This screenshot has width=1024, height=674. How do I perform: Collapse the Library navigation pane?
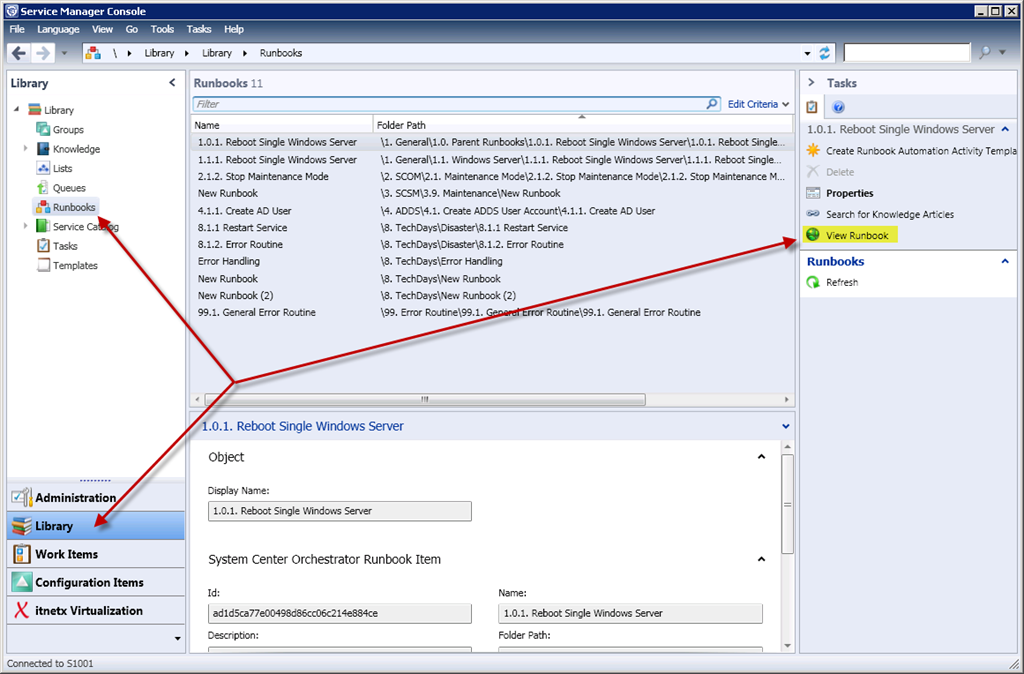click(x=172, y=83)
